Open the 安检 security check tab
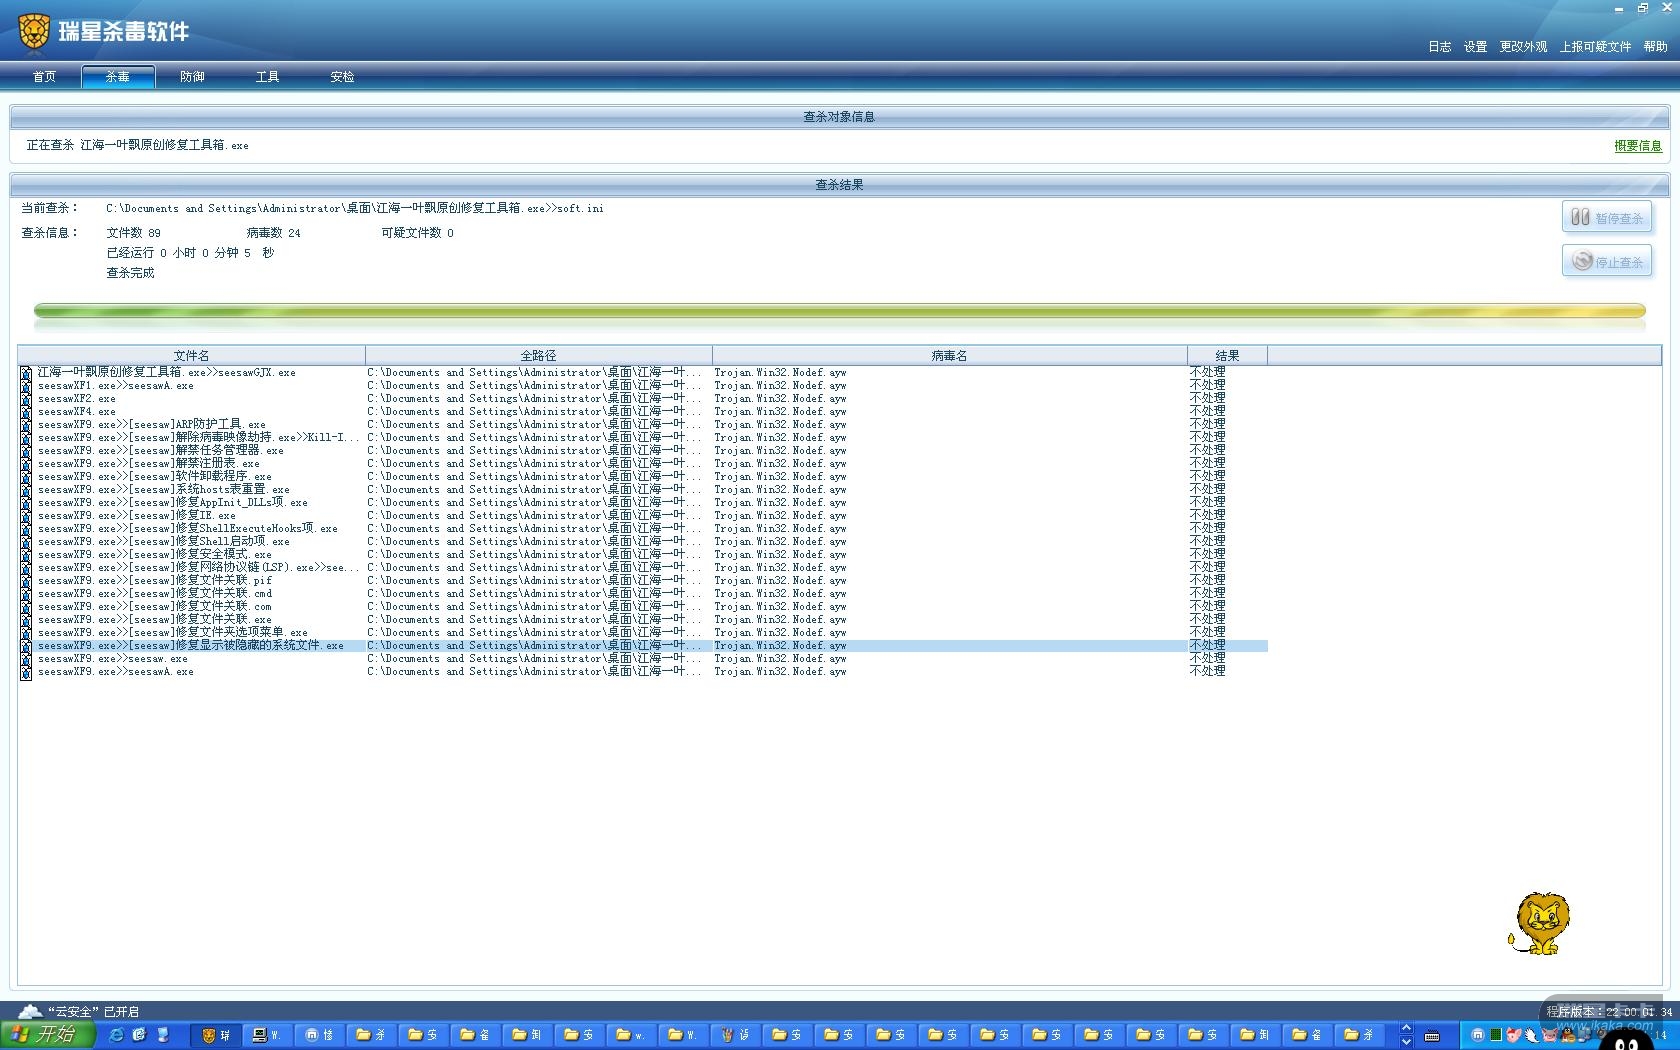The image size is (1680, 1050). click(342, 77)
